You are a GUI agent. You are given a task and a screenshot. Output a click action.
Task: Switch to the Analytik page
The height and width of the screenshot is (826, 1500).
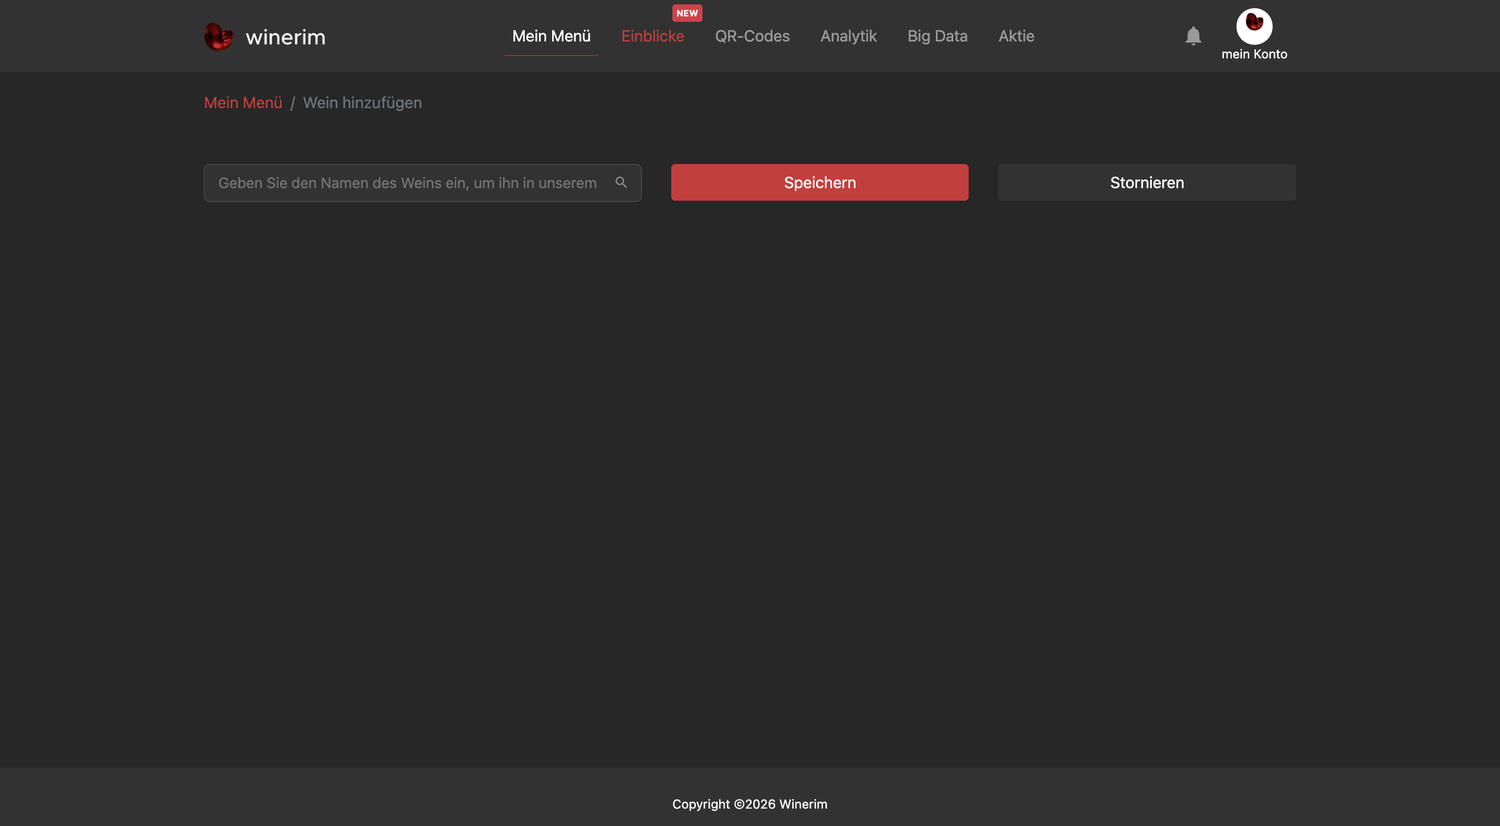tap(848, 36)
